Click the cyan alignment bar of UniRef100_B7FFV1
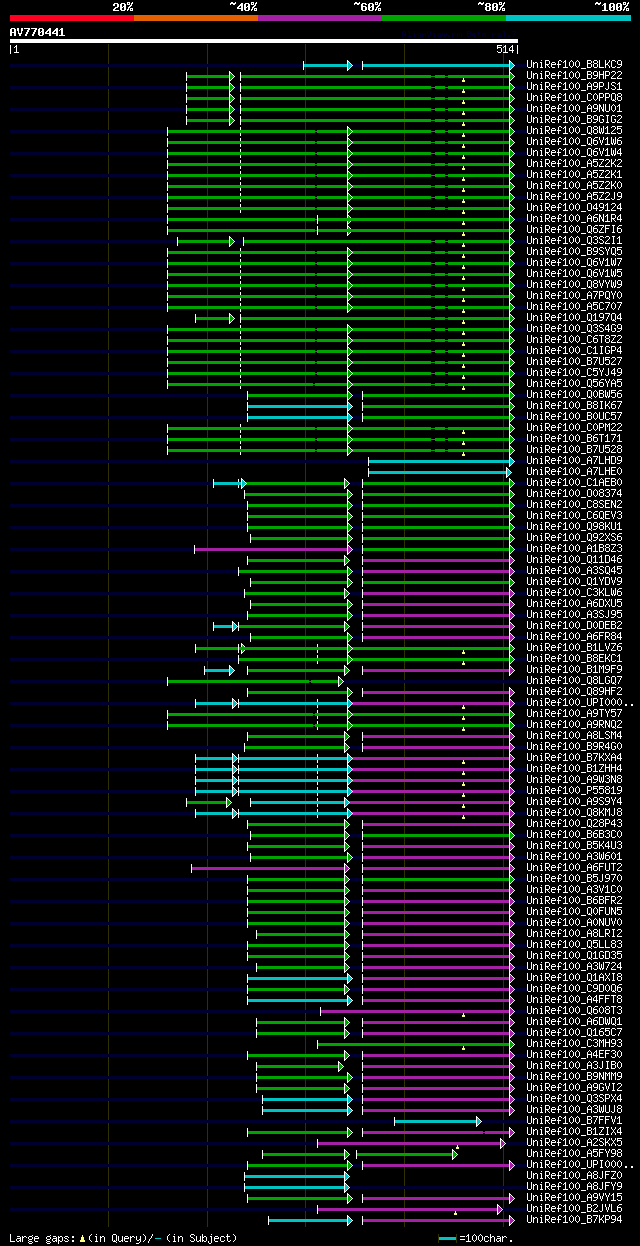 [438, 1121]
